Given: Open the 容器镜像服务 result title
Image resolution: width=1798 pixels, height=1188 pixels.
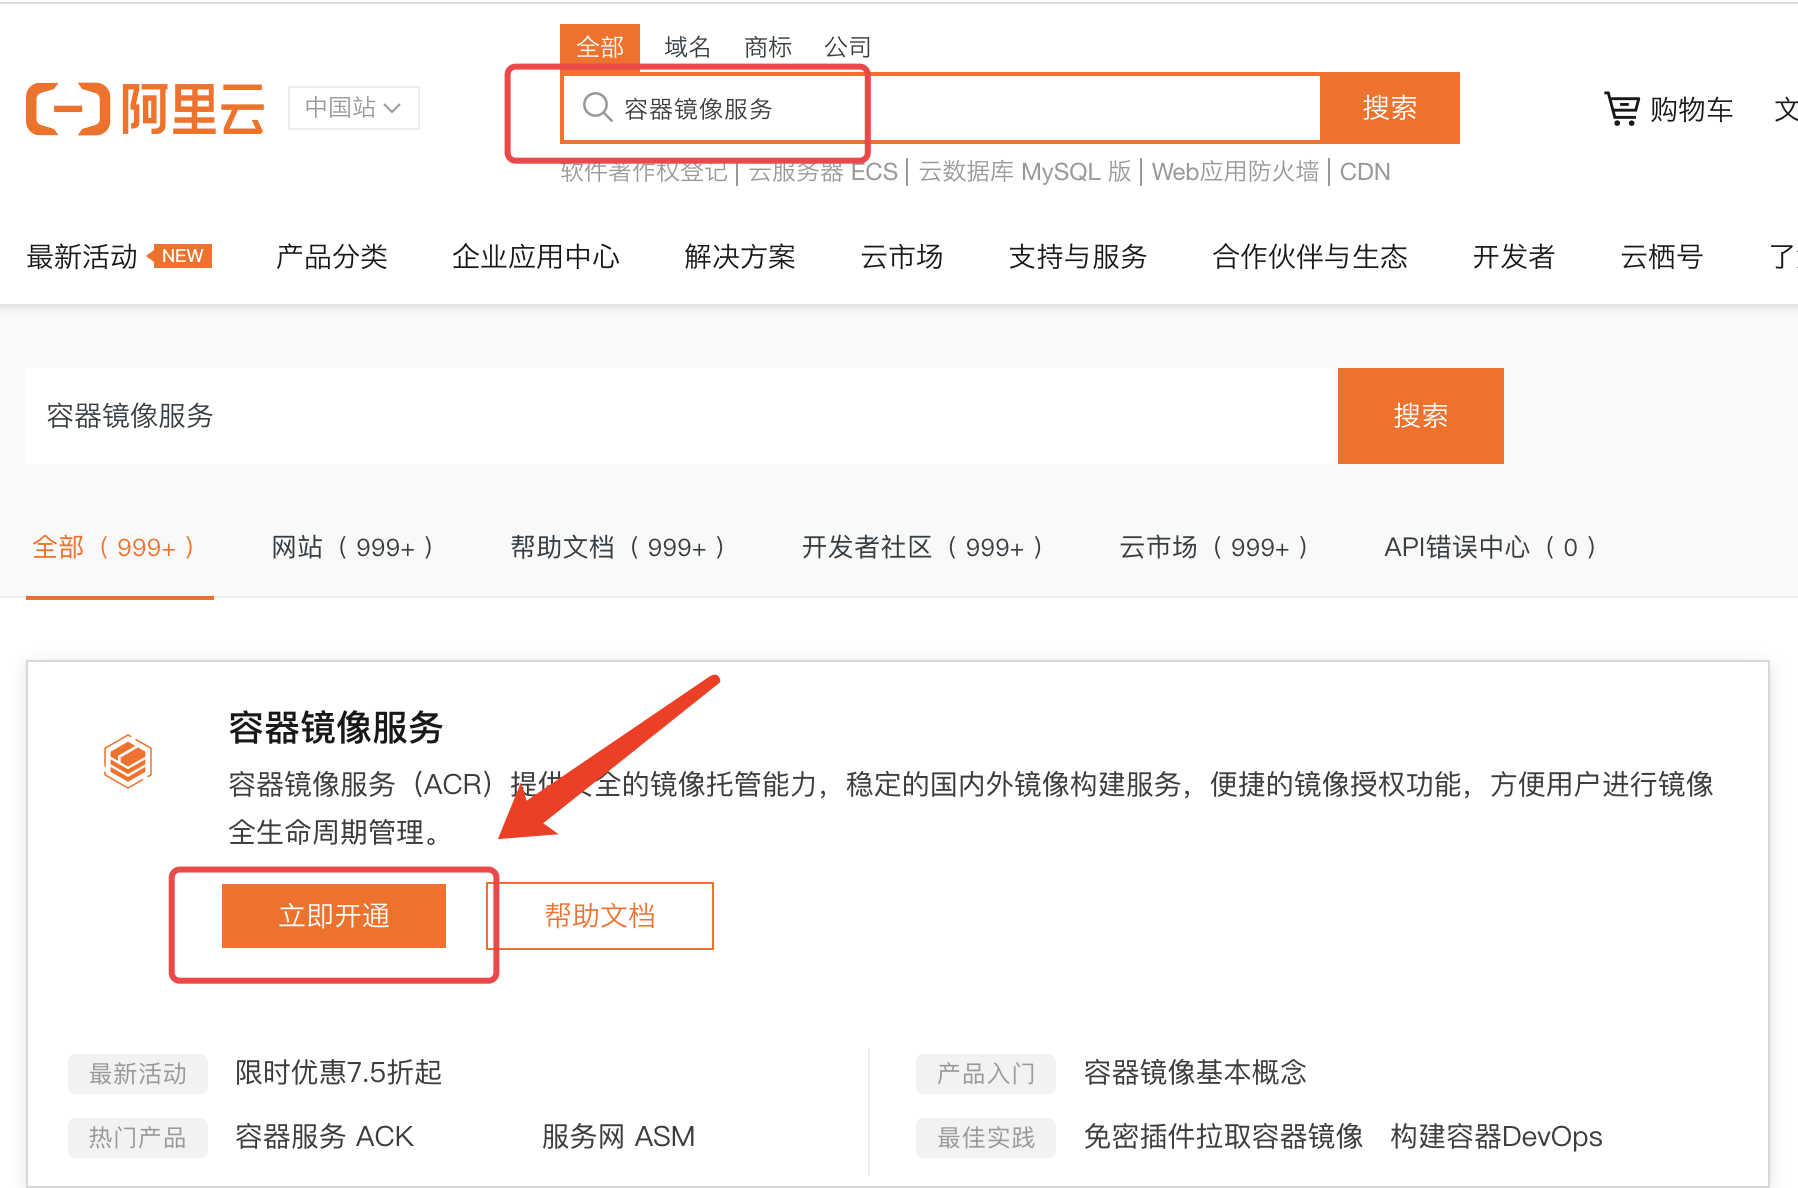Looking at the screenshot, I should [x=336, y=727].
